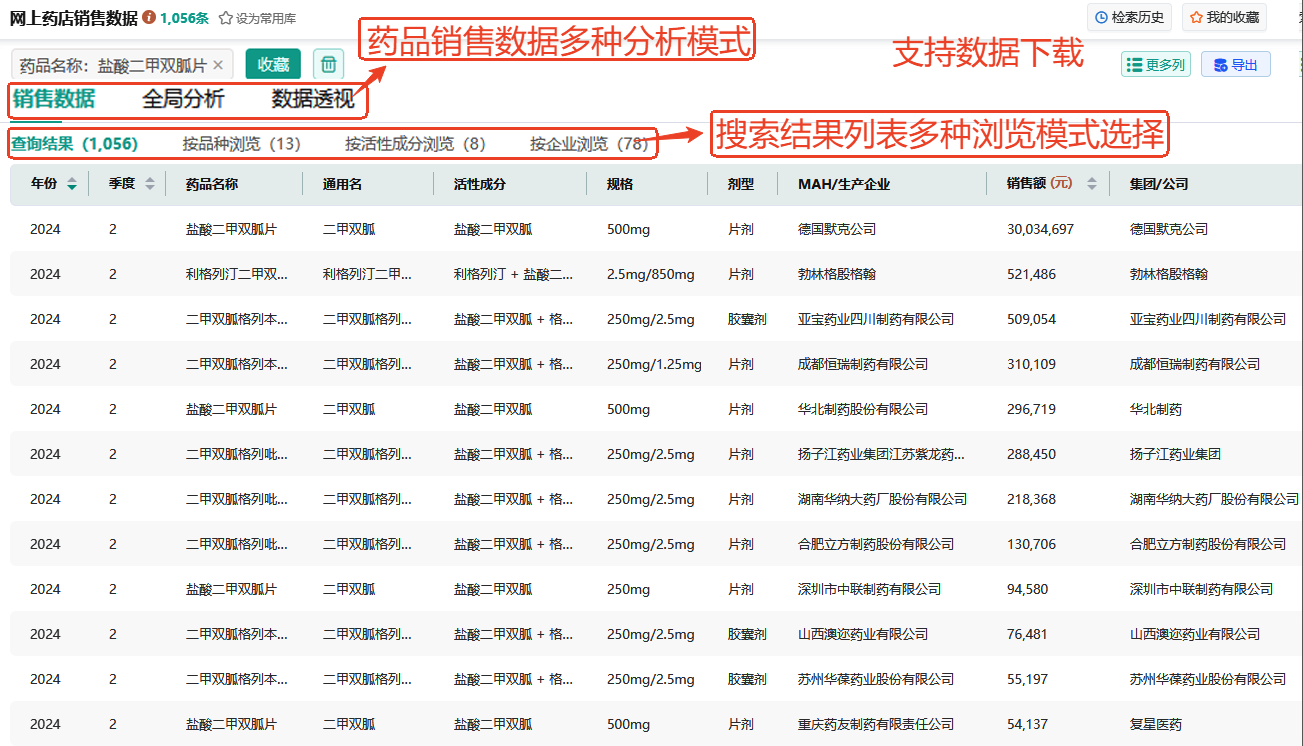Open 按活性成分浏览 (8) view
This screenshot has height=746, width=1303.
(x=415, y=144)
